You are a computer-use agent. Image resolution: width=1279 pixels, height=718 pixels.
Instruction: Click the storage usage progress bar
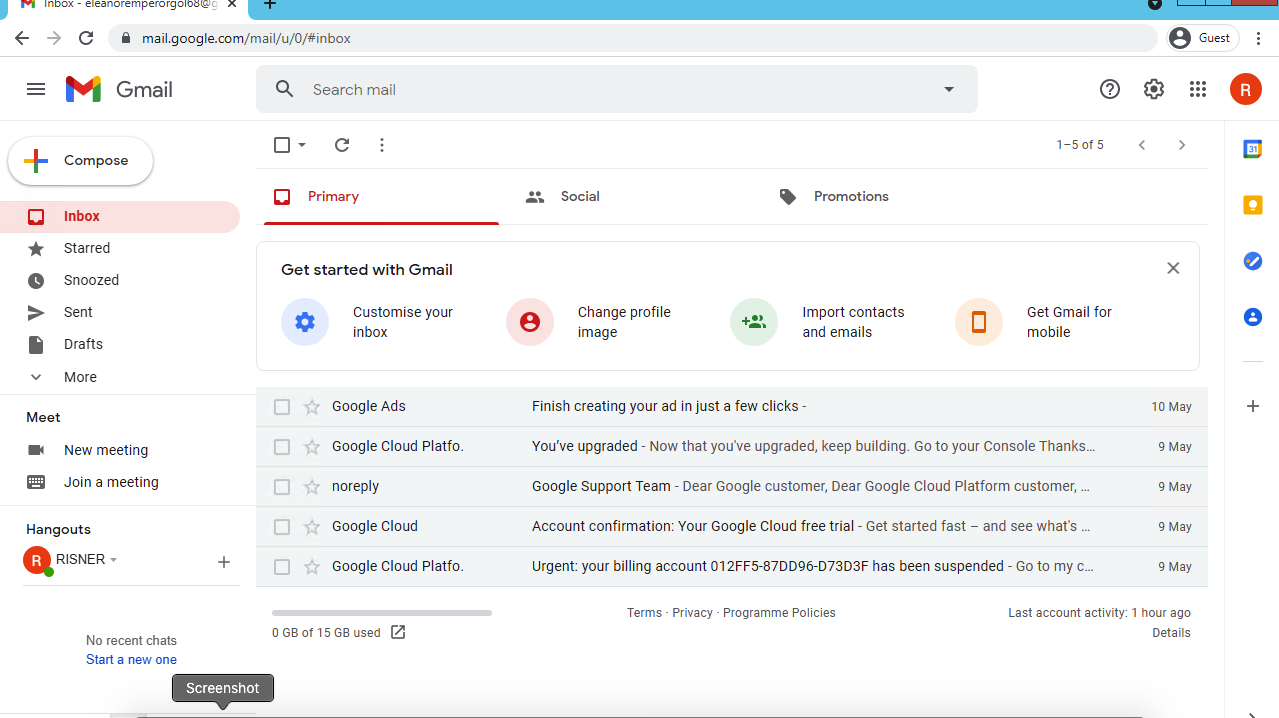point(382,613)
